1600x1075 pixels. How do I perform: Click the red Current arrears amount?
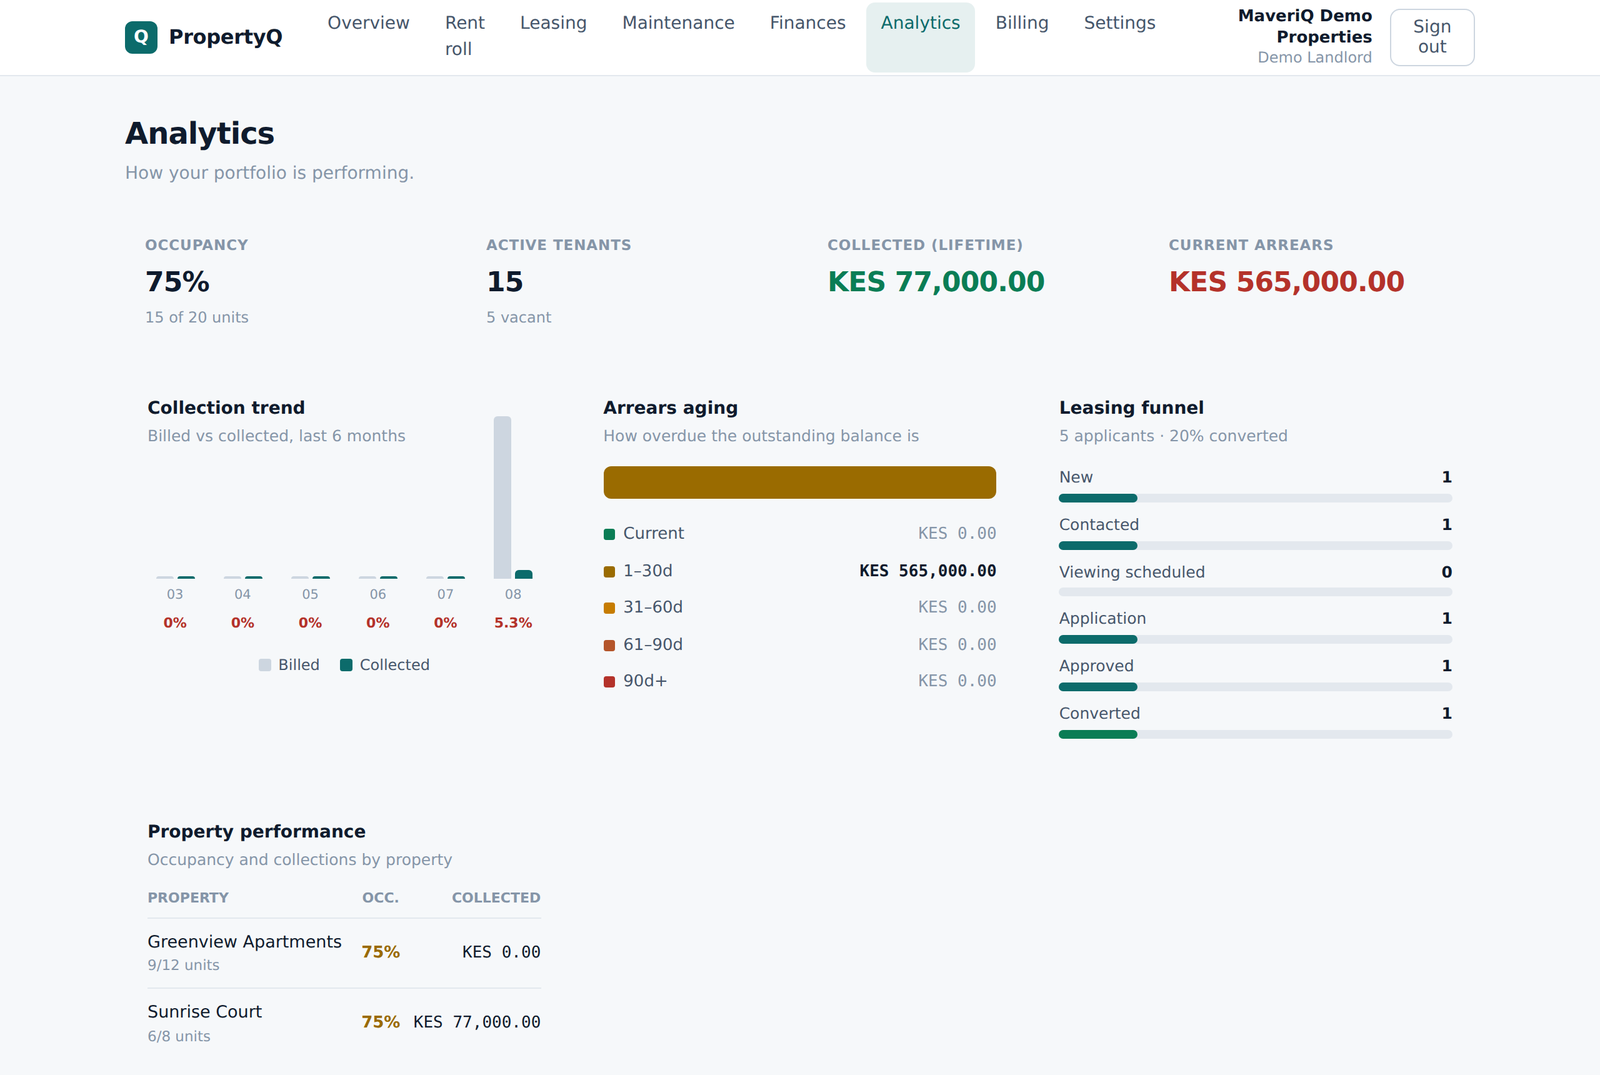(x=1287, y=282)
